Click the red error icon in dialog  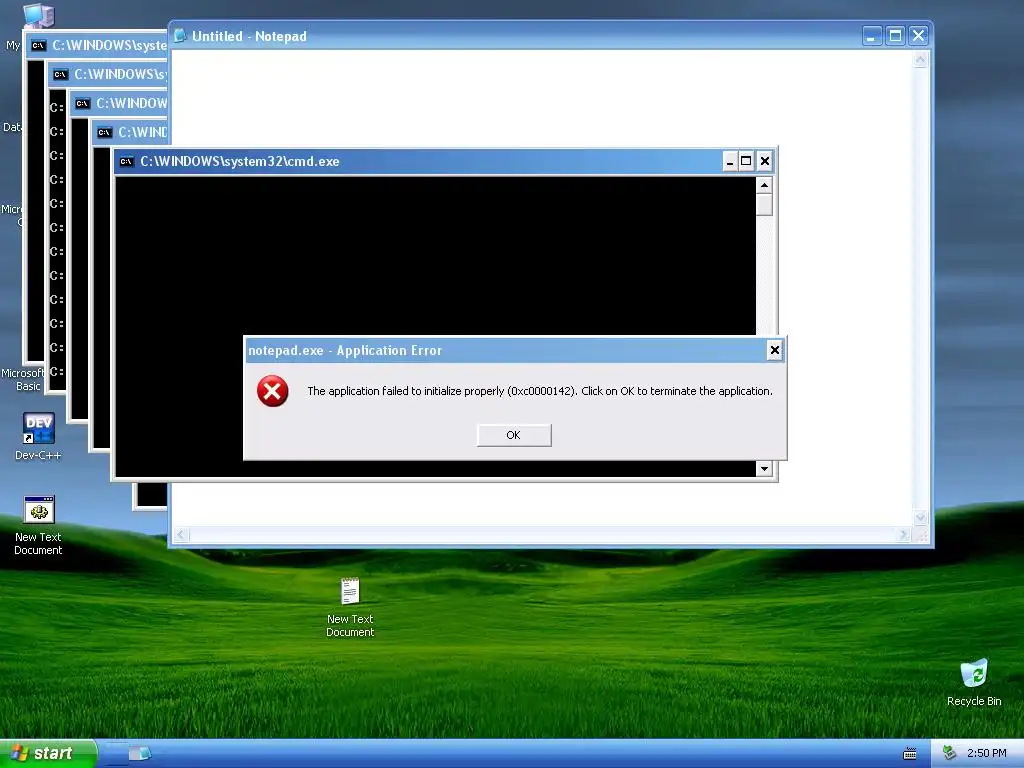pyautogui.click(x=272, y=391)
